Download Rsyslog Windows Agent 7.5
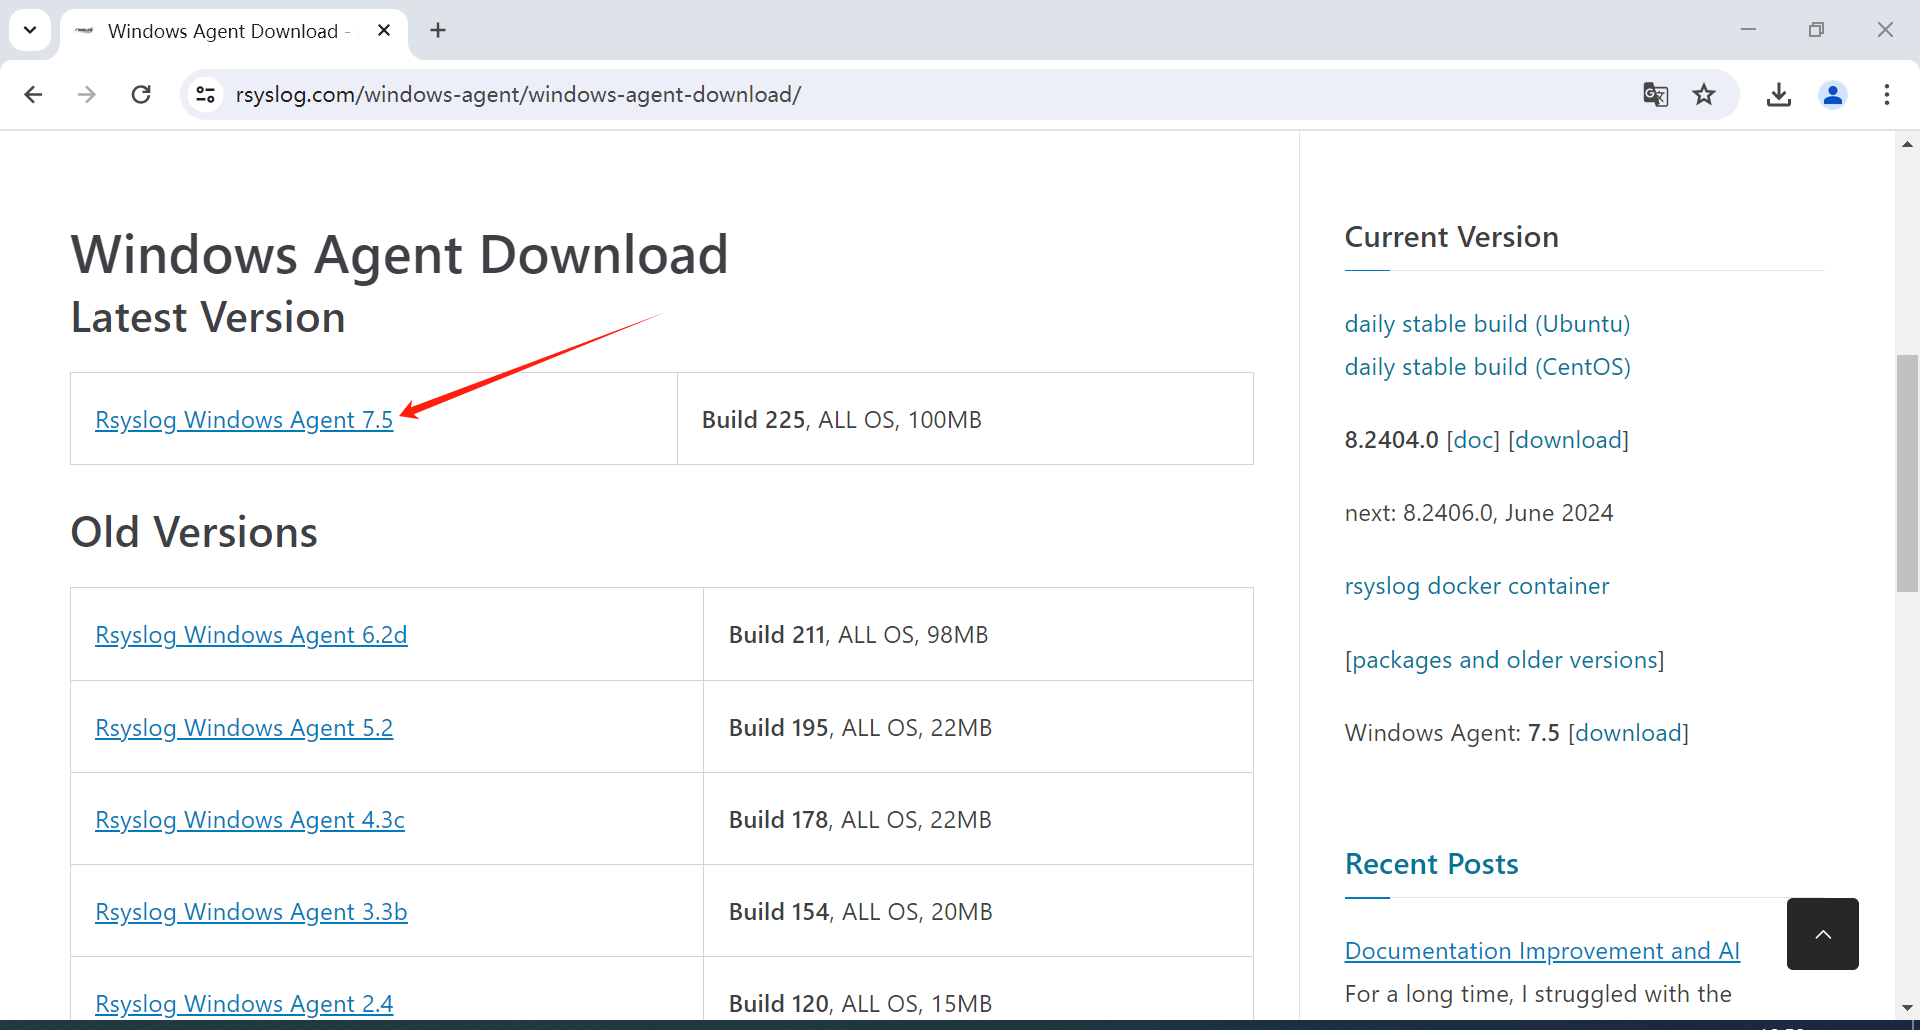 coord(244,420)
